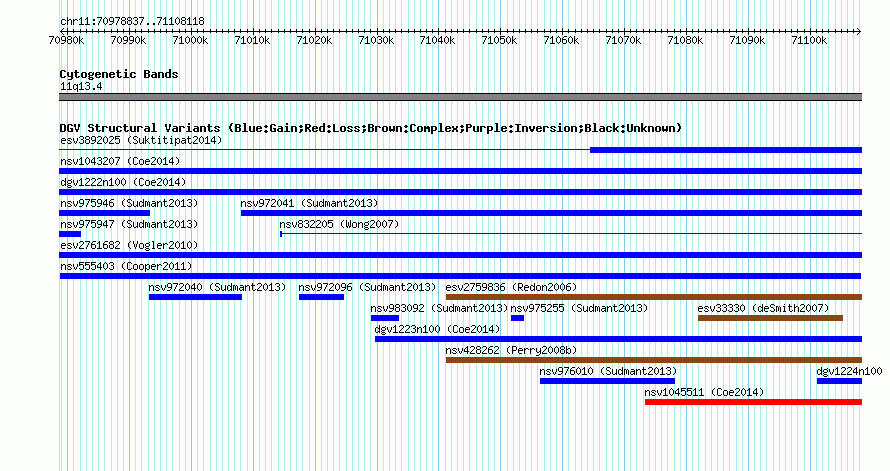Click the 71100k ruler mark
Viewport: 890px width, 471px height.
coord(809,40)
